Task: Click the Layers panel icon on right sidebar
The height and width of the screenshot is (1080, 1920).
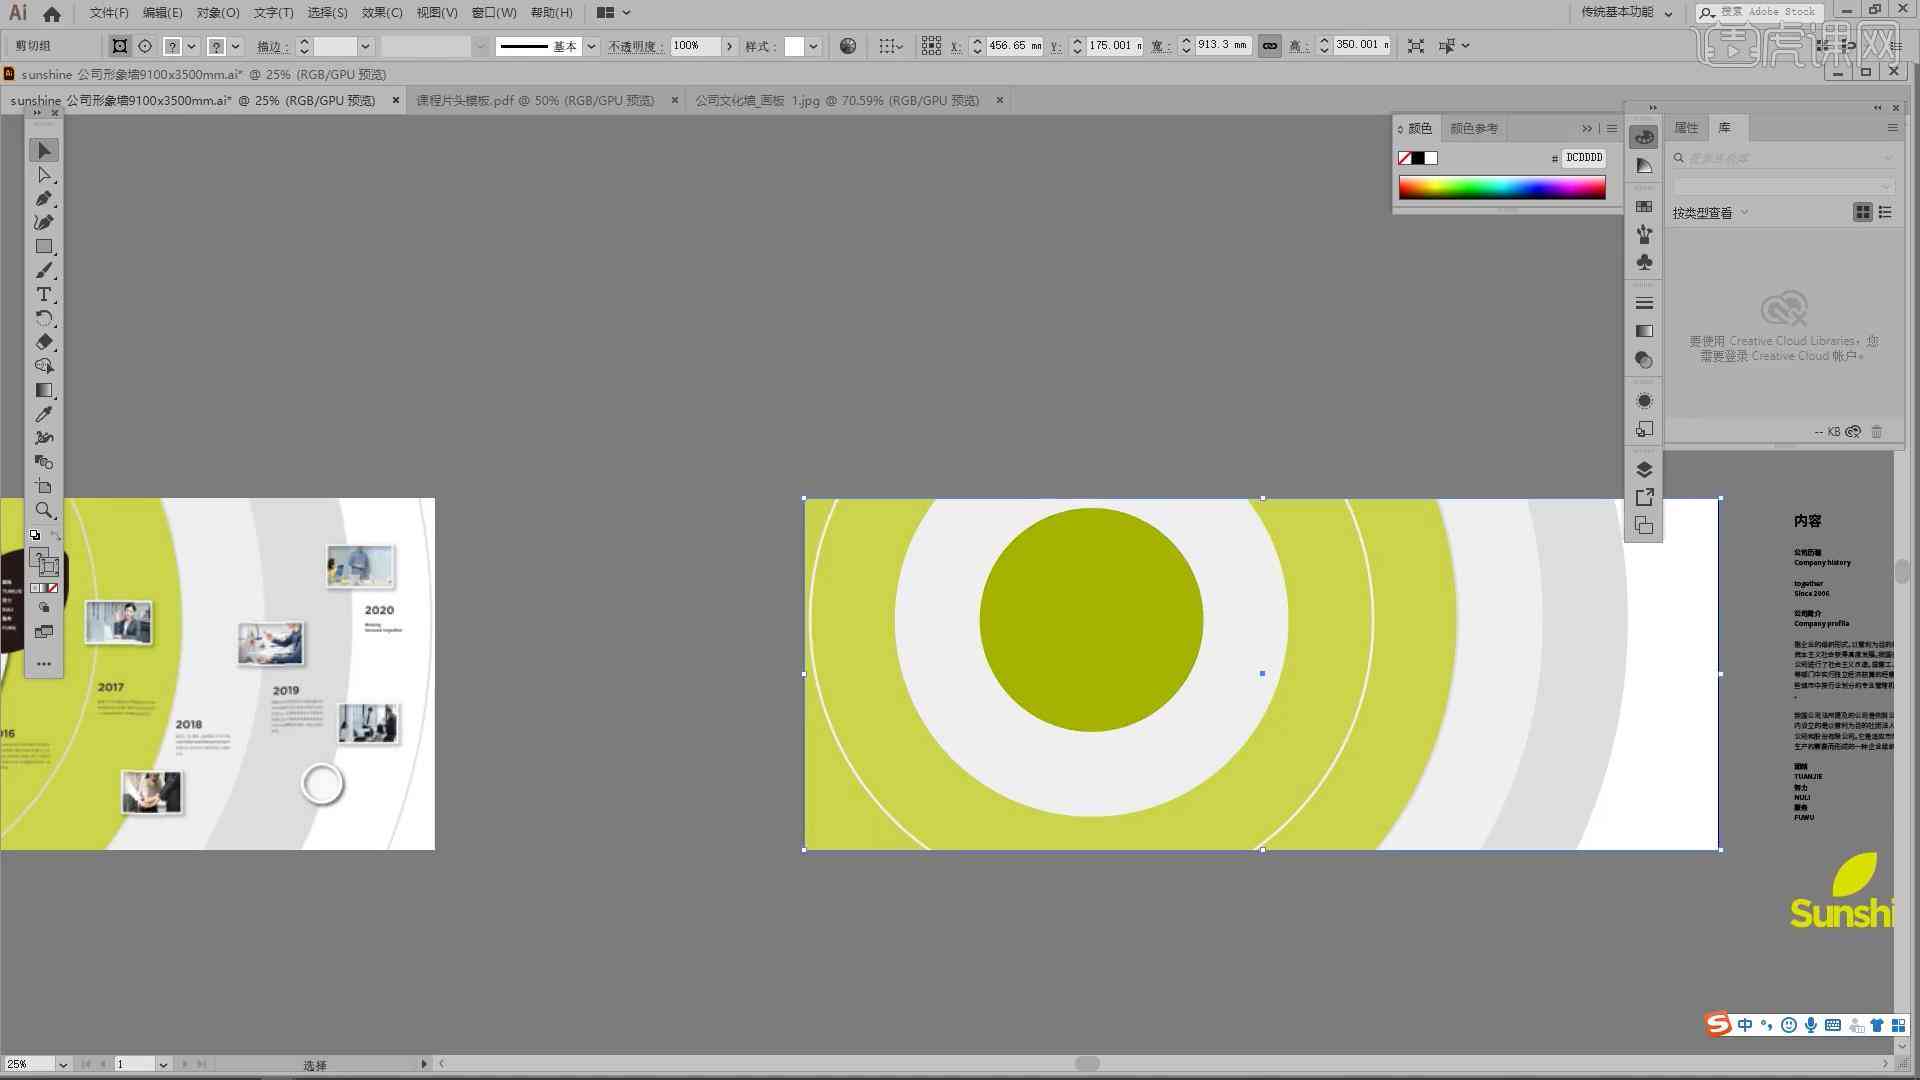Action: [x=1644, y=468]
